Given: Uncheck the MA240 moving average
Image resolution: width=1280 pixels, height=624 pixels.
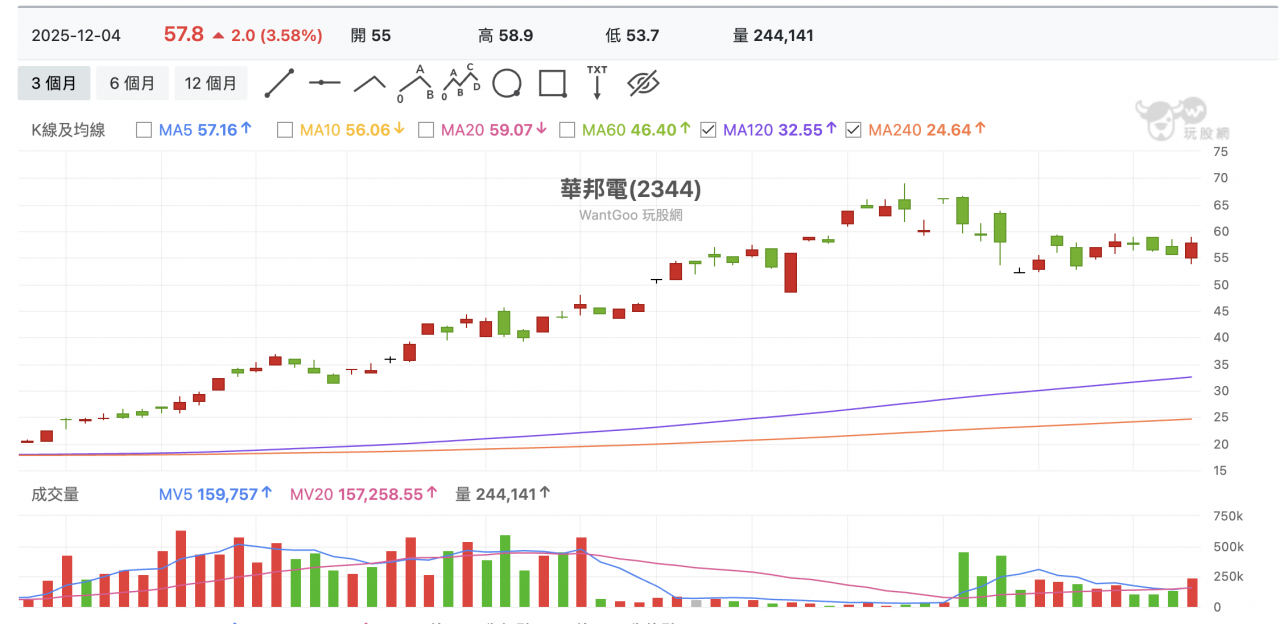Looking at the screenshot, I should pos(853,129).
